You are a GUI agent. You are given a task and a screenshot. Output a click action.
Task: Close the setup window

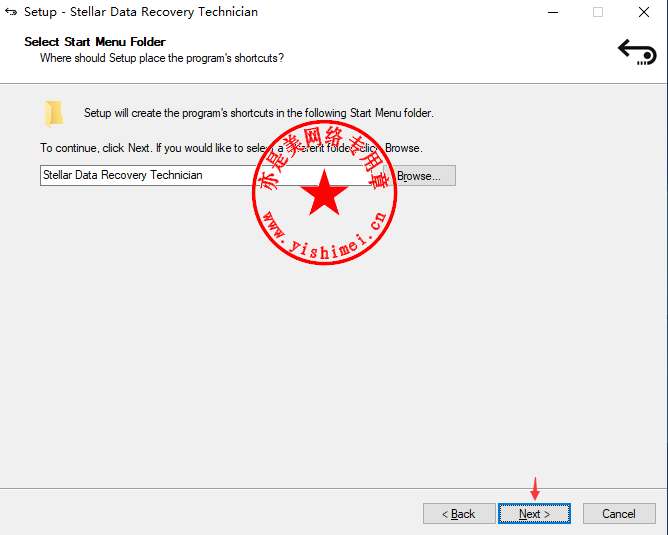644,12
